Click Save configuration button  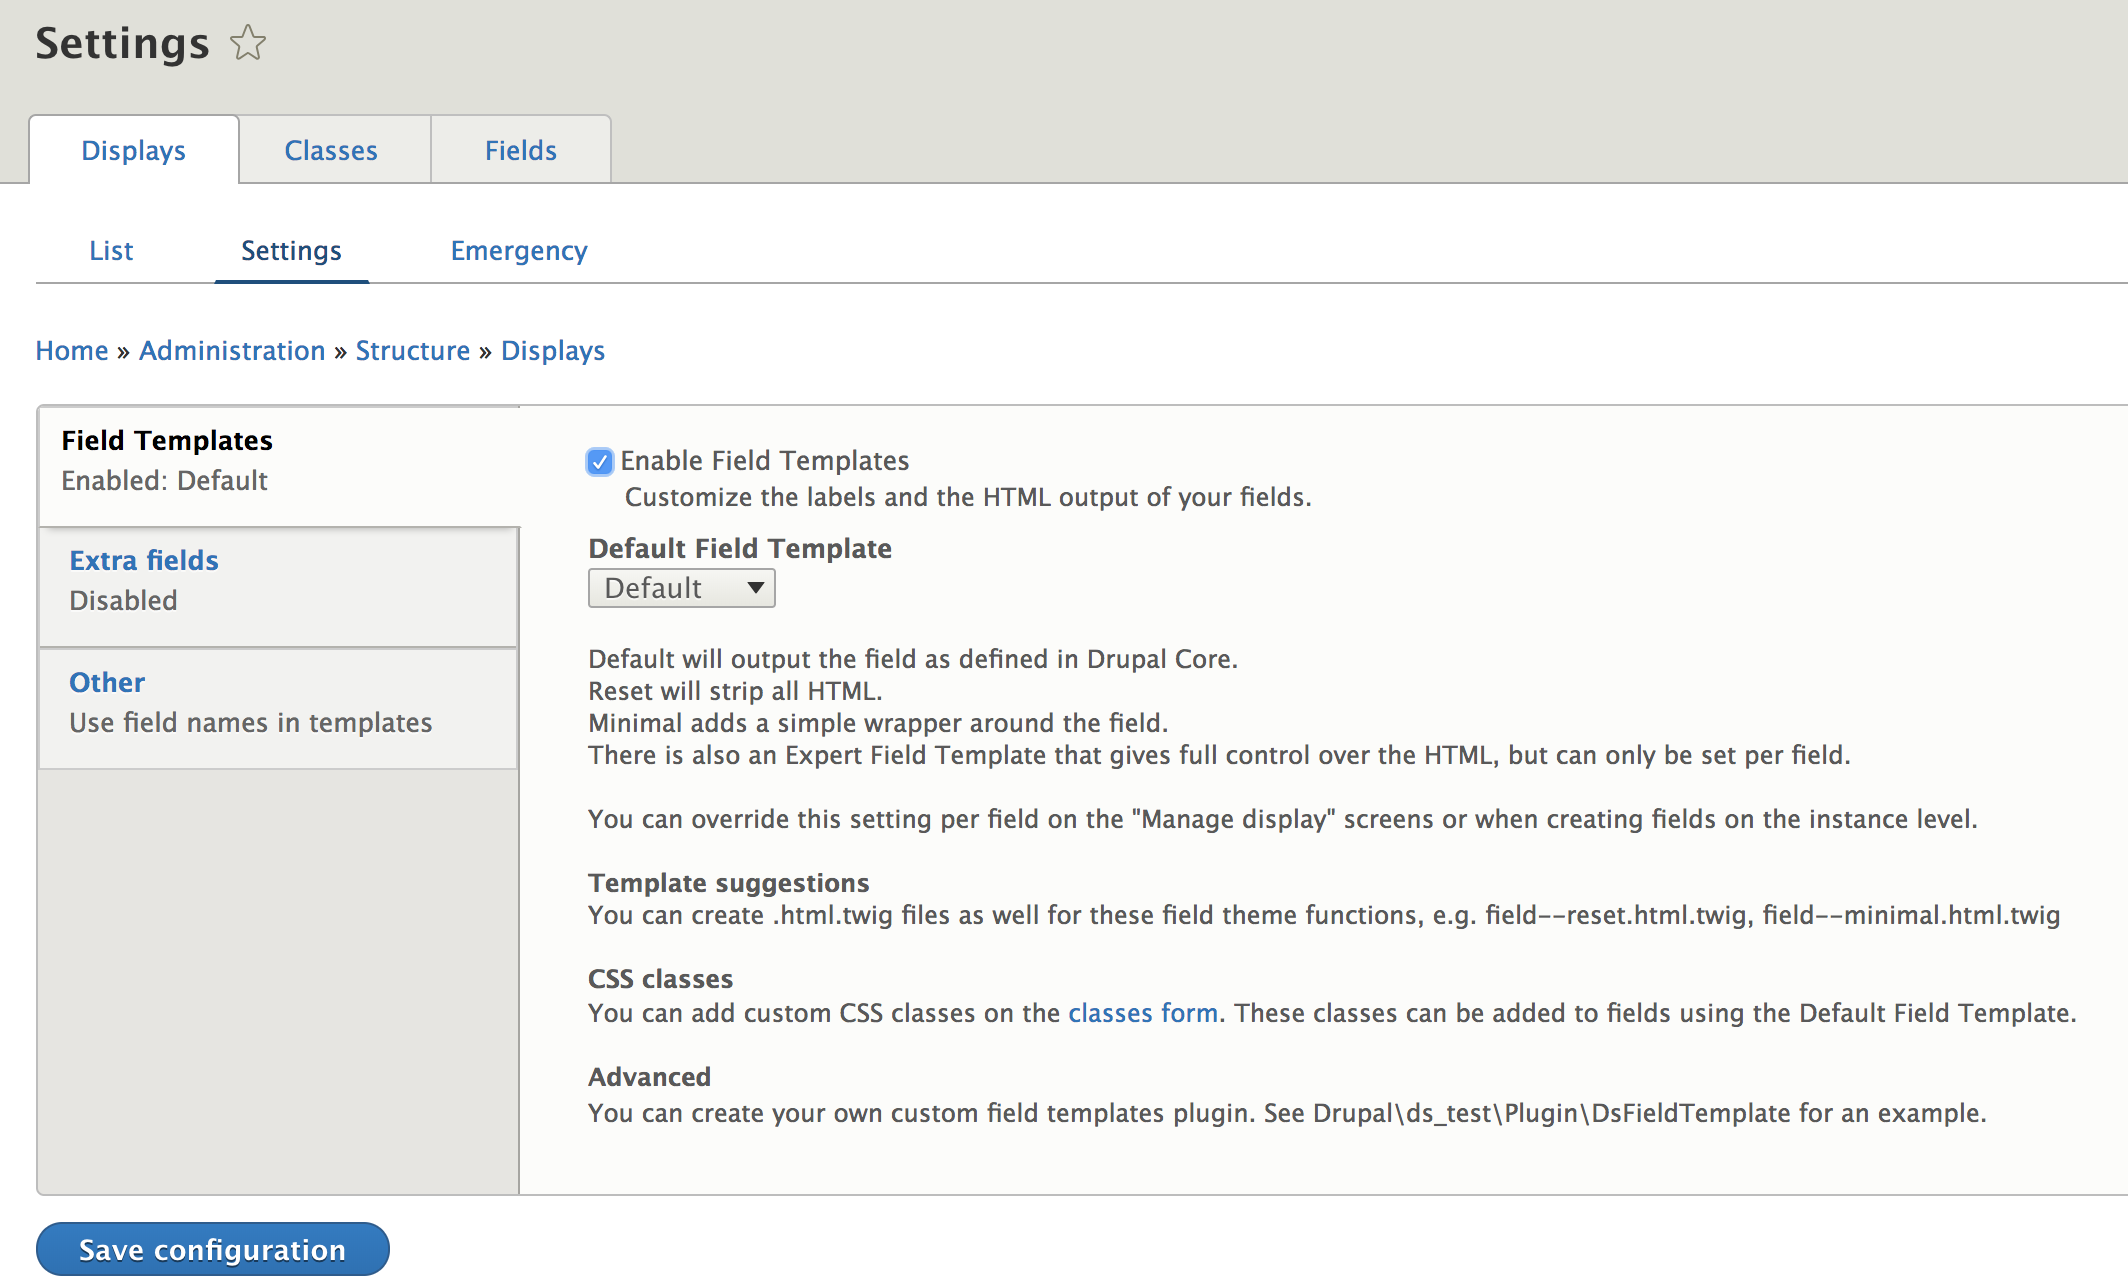point(212,1250)
